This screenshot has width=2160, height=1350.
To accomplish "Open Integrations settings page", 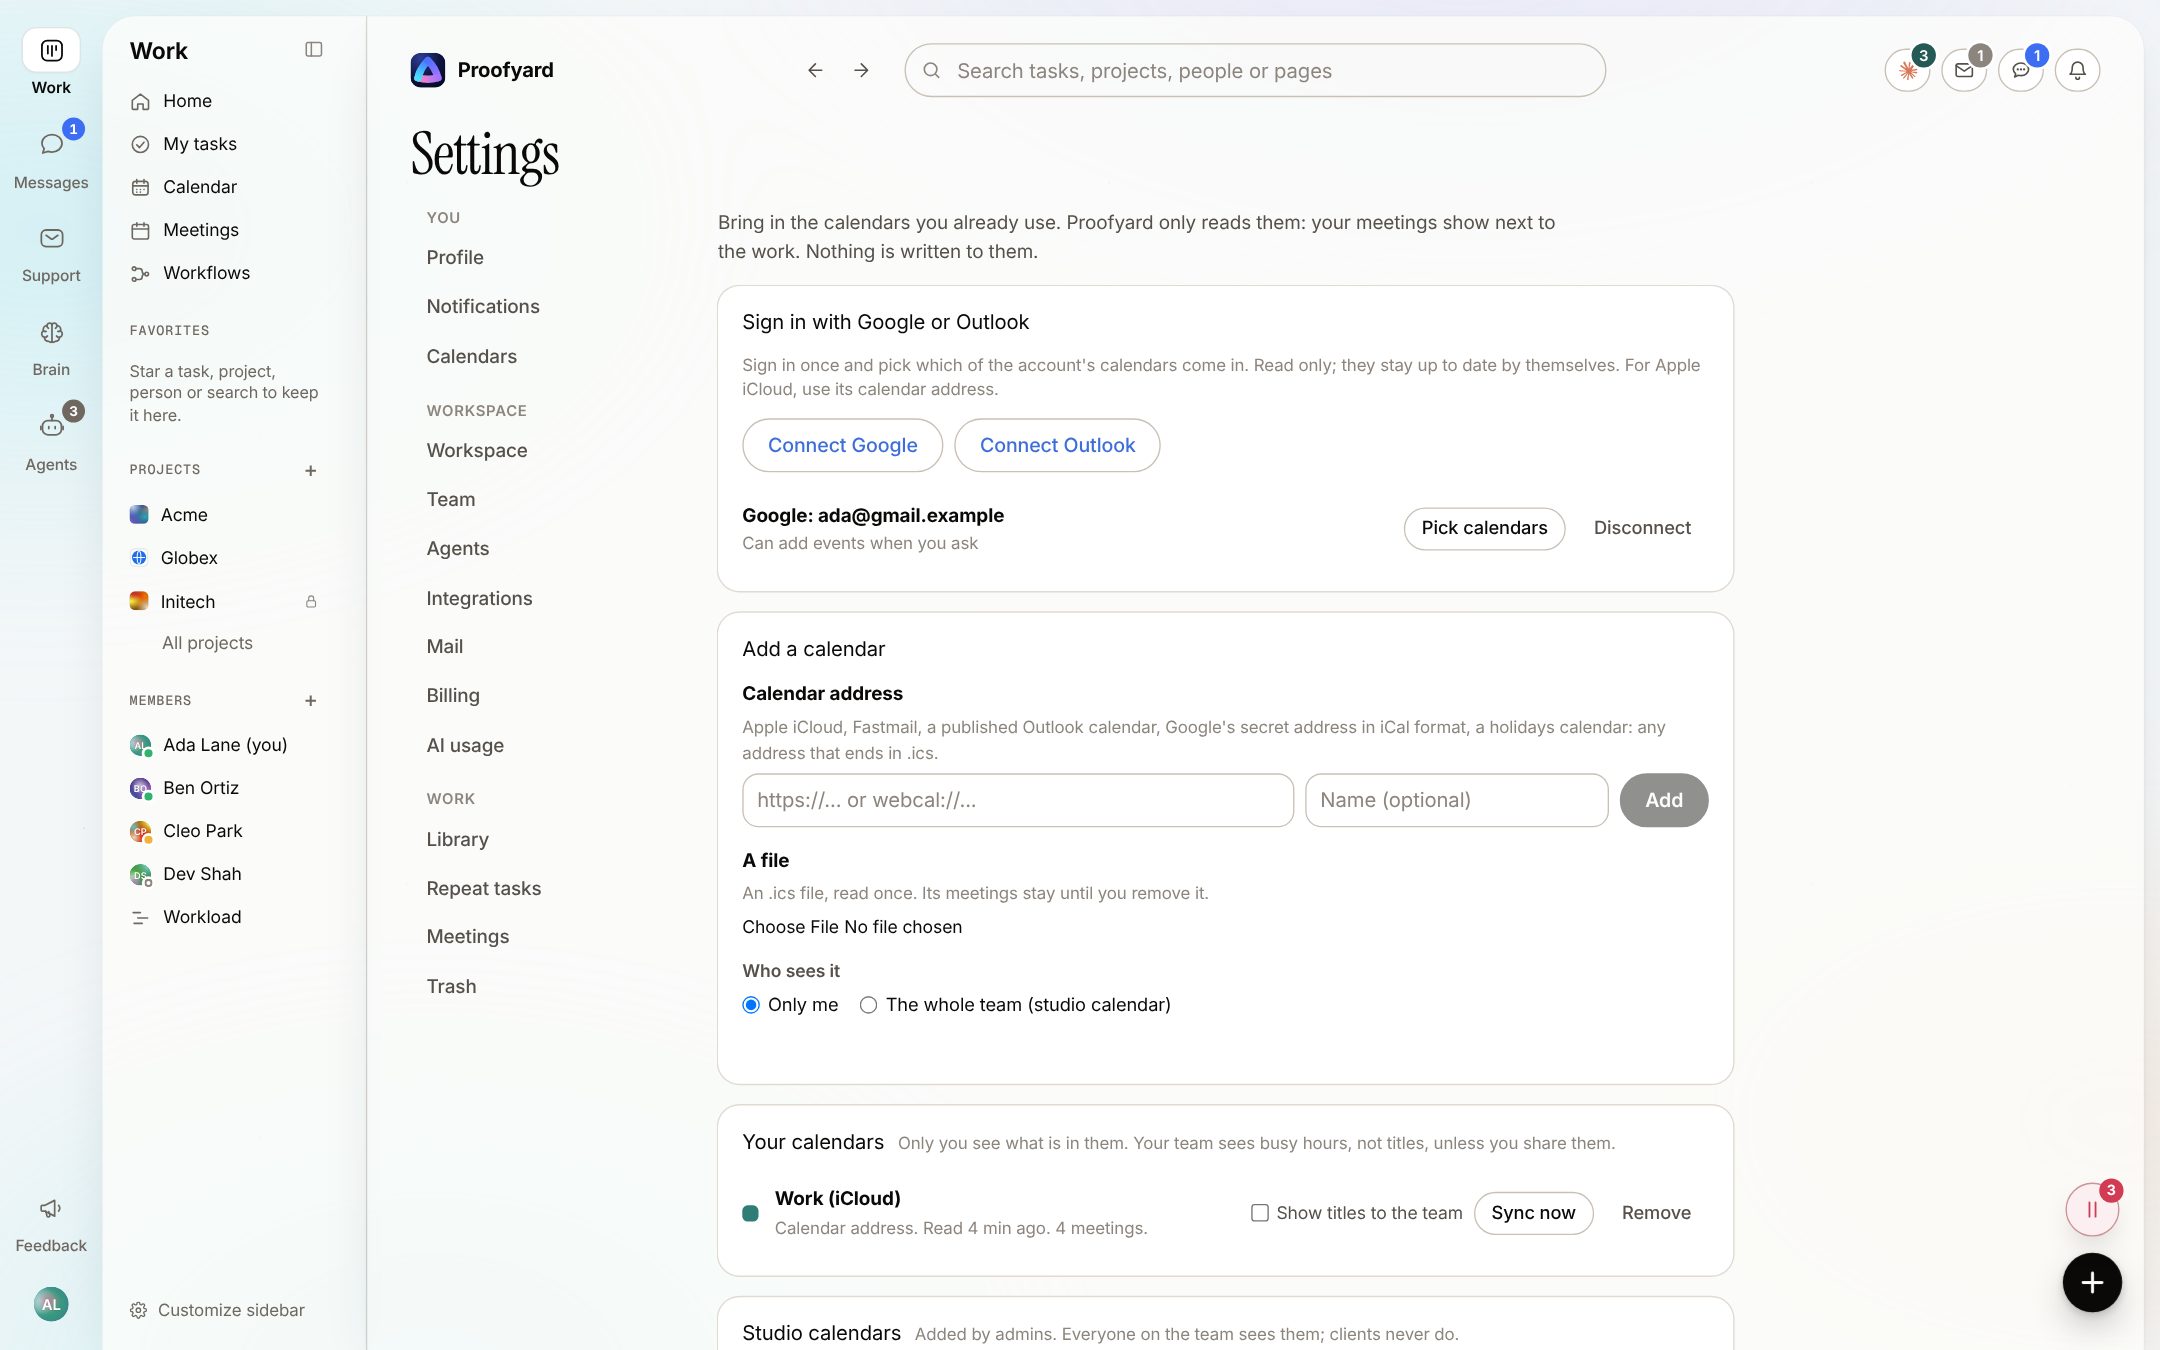I will pyautogui.click(x=479, y=598).
